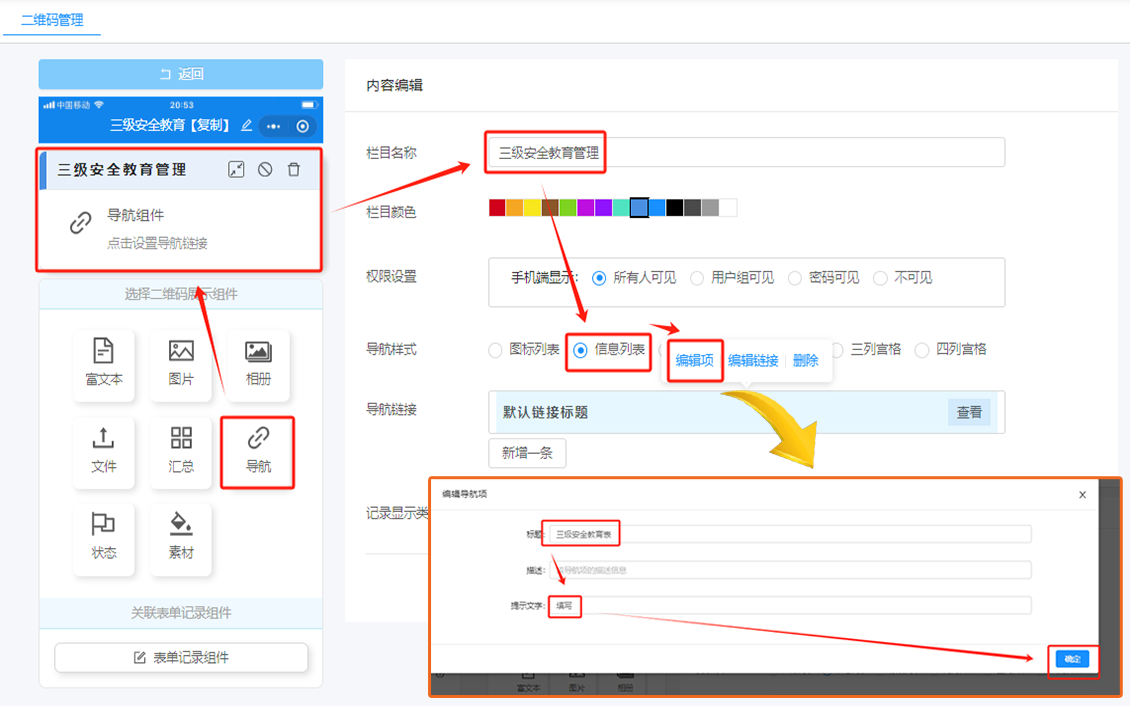Pick the 汇总 summary component
Image resolution: width=1130 pixels, height=706 pixels.
point(181,451)
